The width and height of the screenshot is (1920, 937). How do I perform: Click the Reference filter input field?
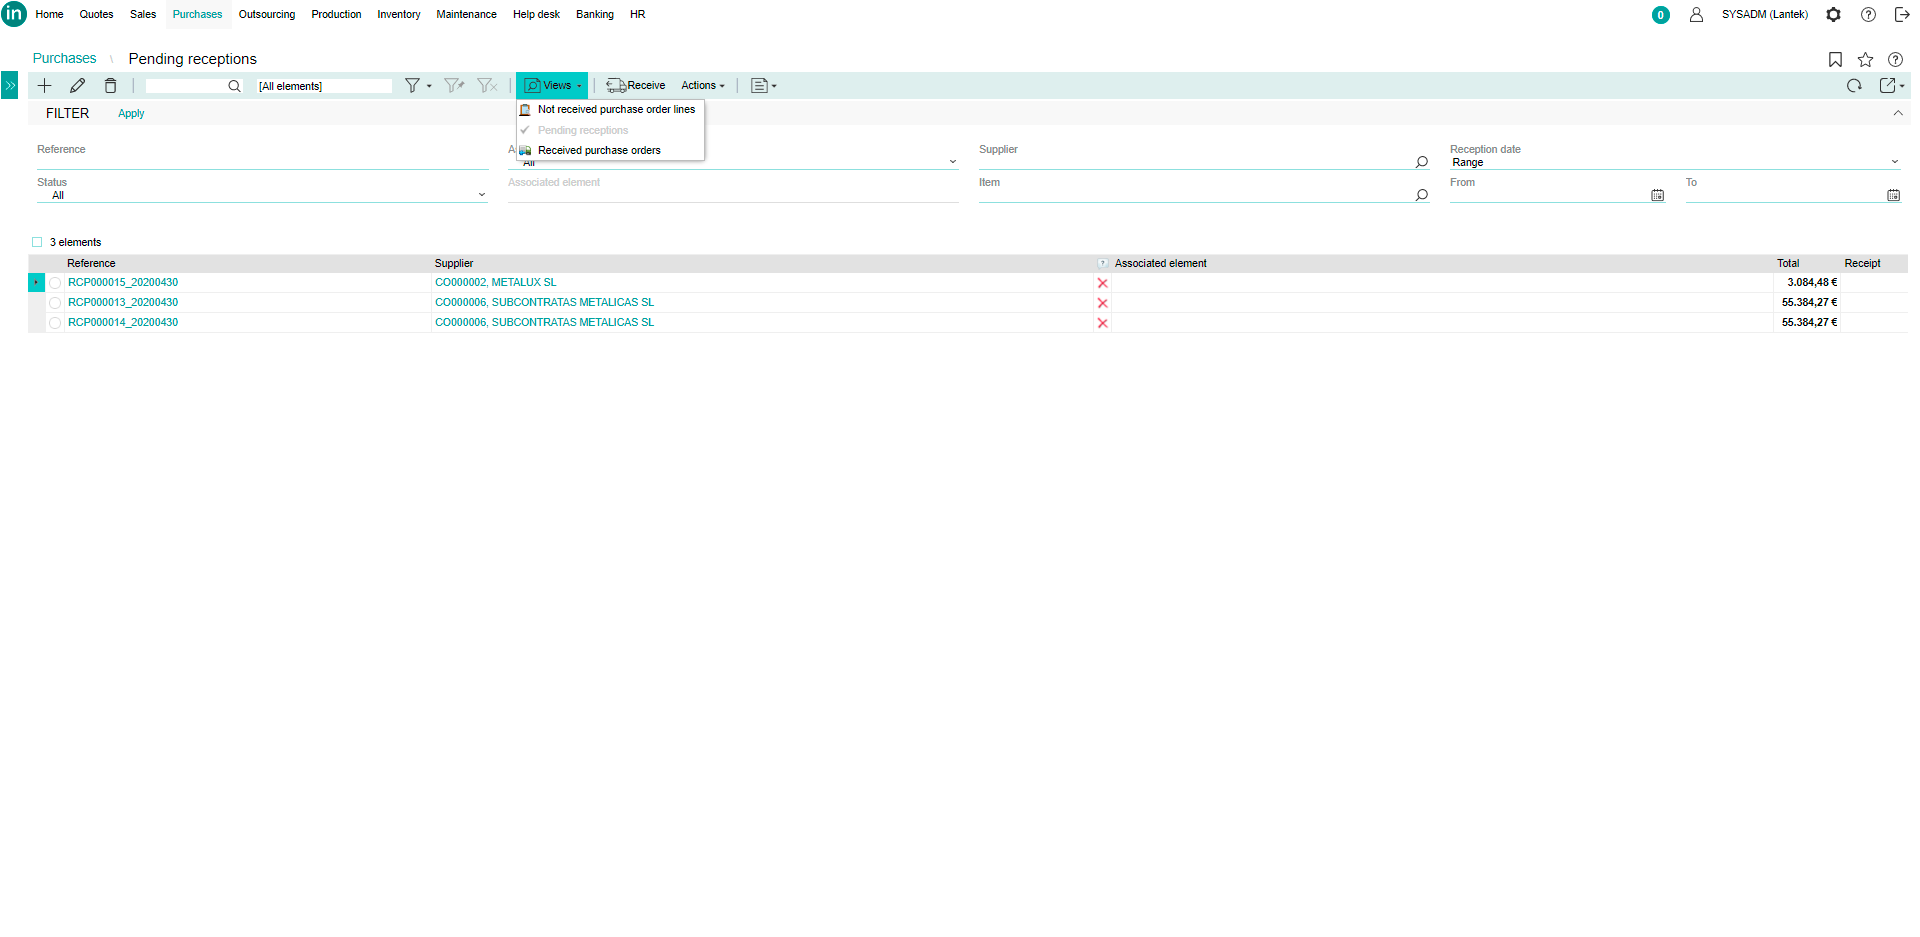tap(262, 162)
